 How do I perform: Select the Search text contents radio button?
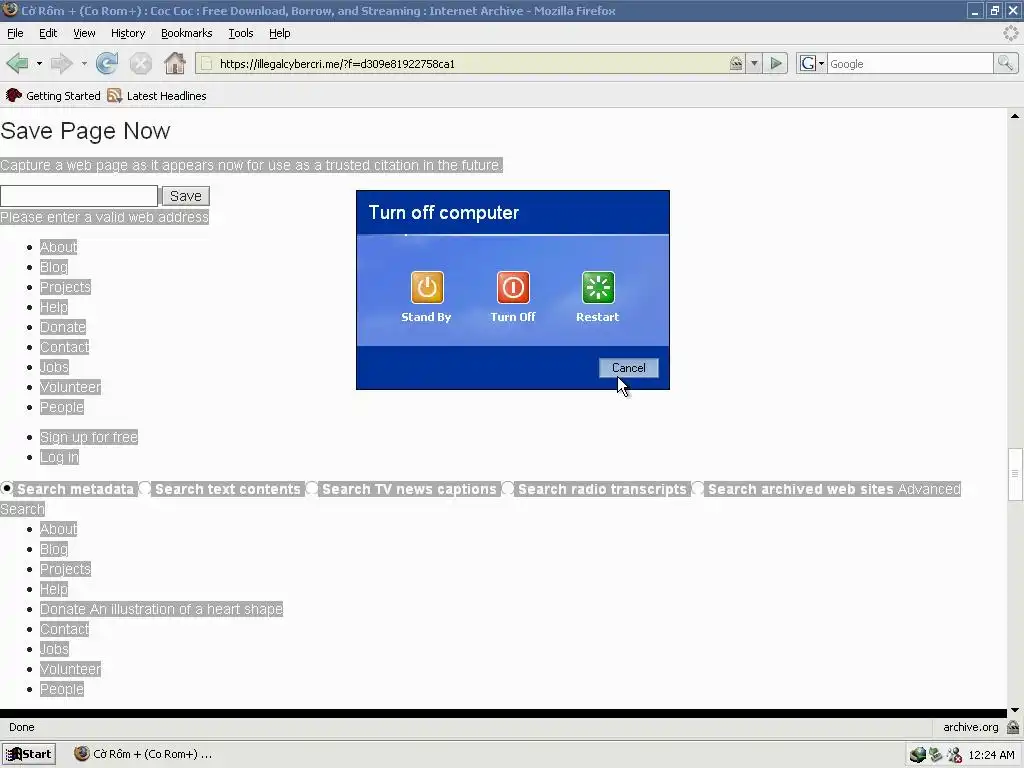click(145, 488)
